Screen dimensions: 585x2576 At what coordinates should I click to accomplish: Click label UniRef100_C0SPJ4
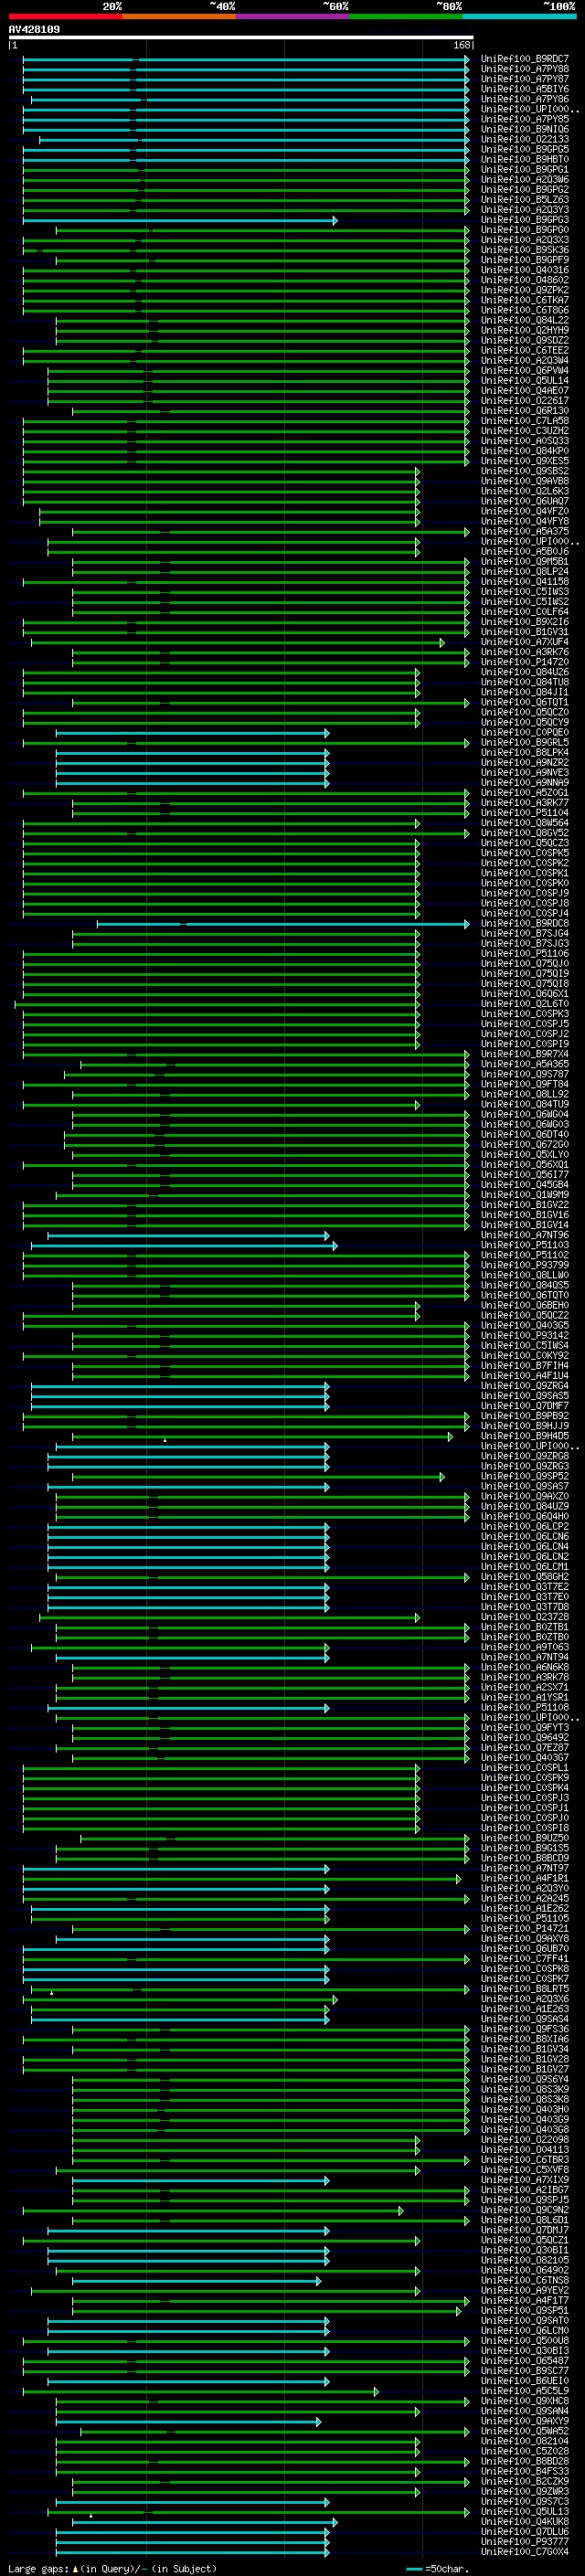tap(525, 913)
